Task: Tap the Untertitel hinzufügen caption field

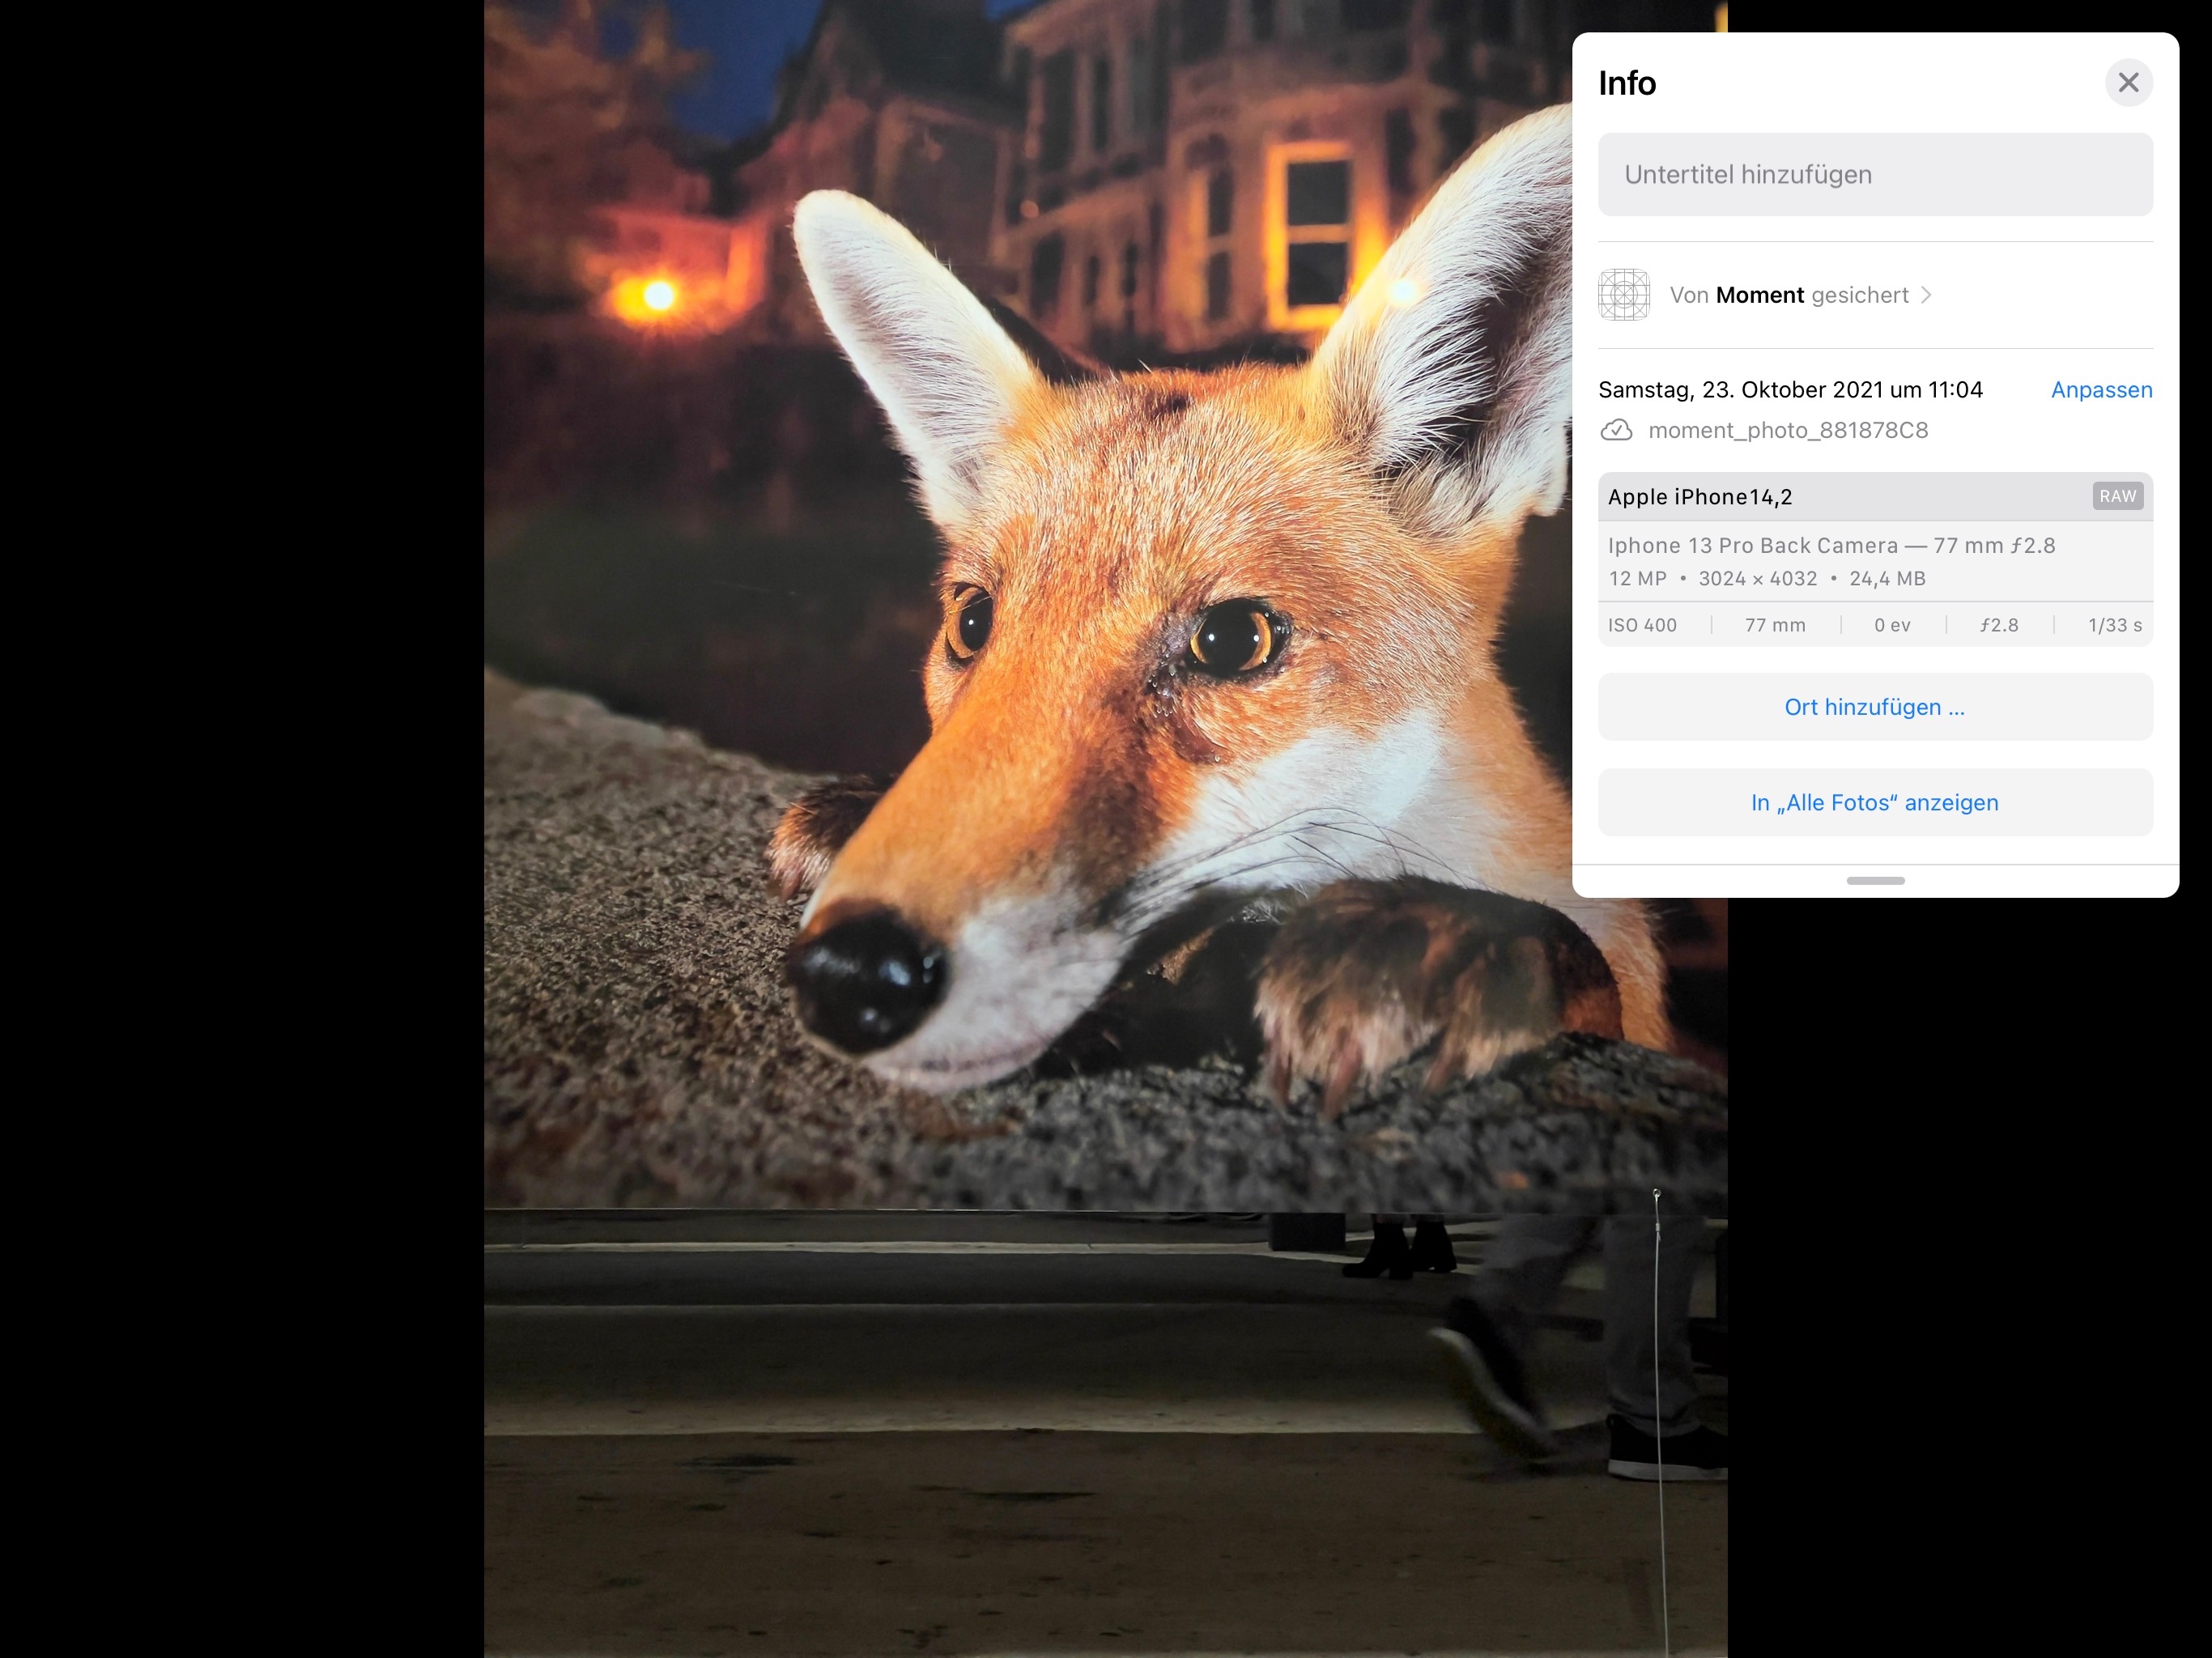Action: (1874, 174)
